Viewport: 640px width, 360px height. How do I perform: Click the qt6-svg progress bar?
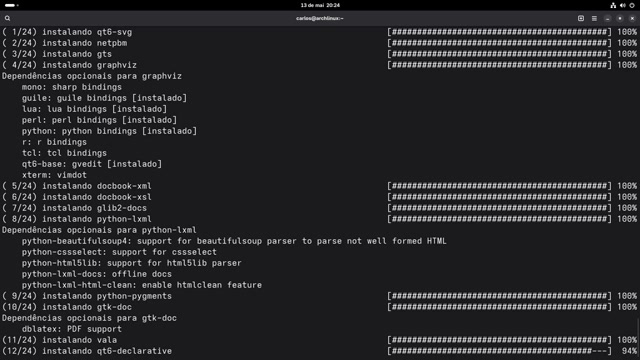point(500,32)
